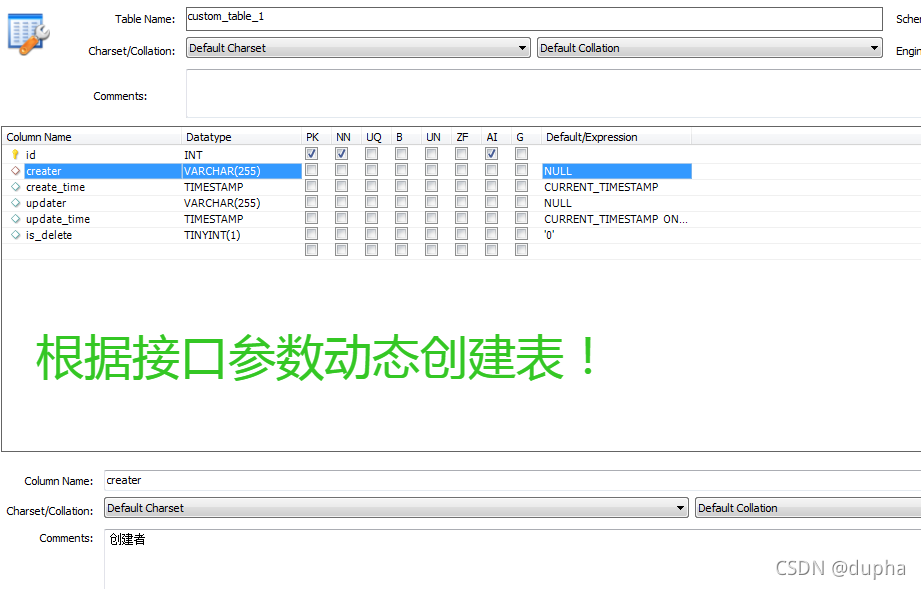The width and height of the screenshot is (921, 589).
Task: Open table Default Collation dropdown
Action: coord(710,48)
